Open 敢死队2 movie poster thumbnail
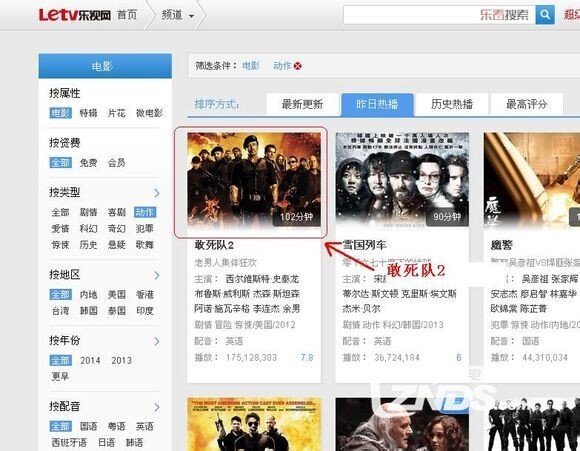580x451 pixels. pyautogui.click(x=254, y=179)
